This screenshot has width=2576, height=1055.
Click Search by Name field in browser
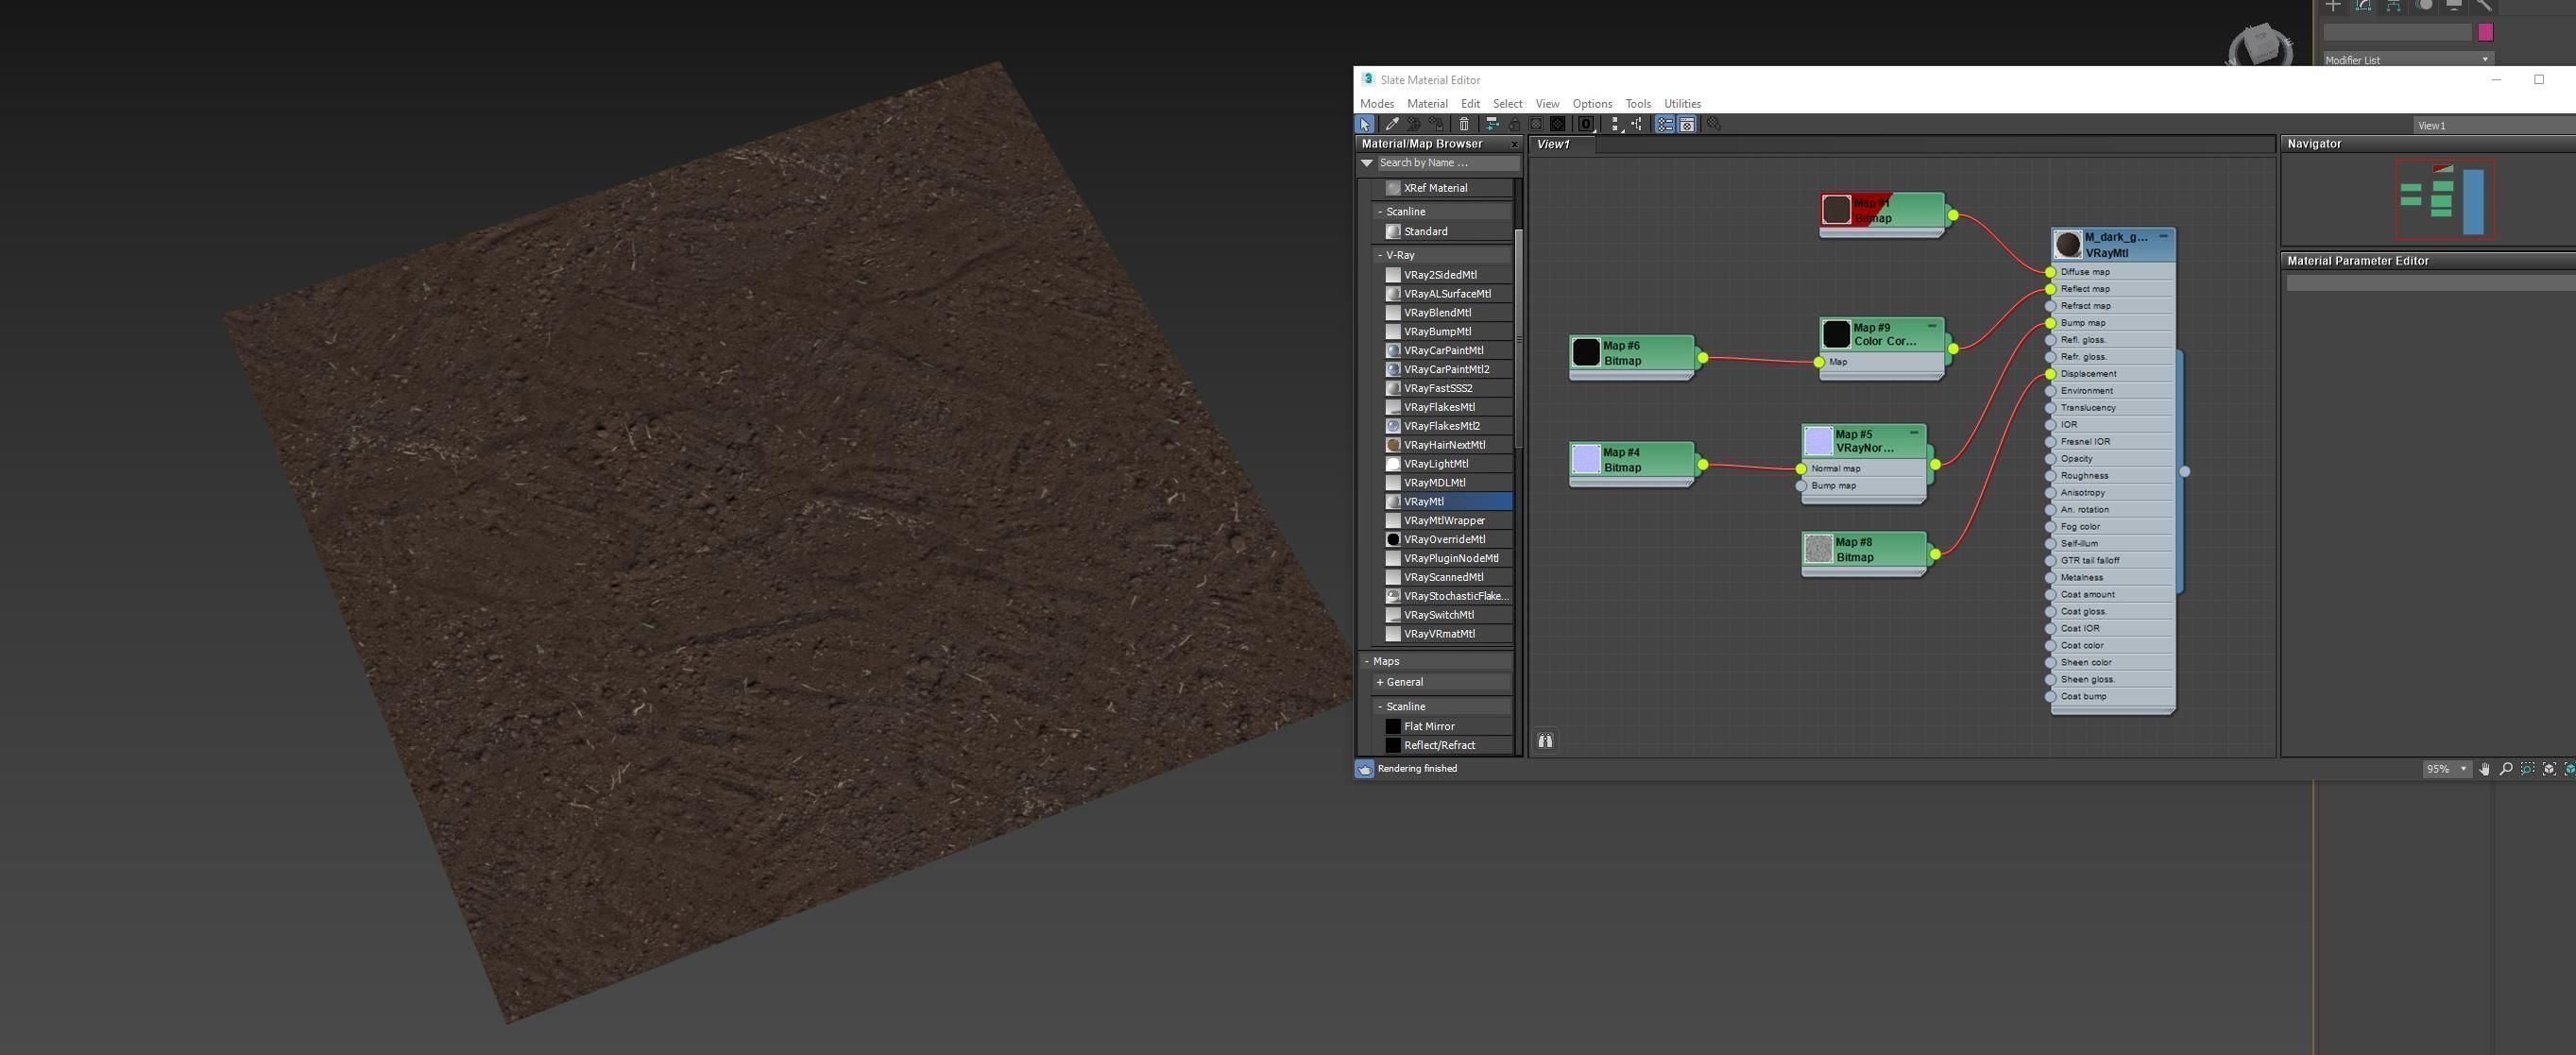click(x=1448, y=163)
